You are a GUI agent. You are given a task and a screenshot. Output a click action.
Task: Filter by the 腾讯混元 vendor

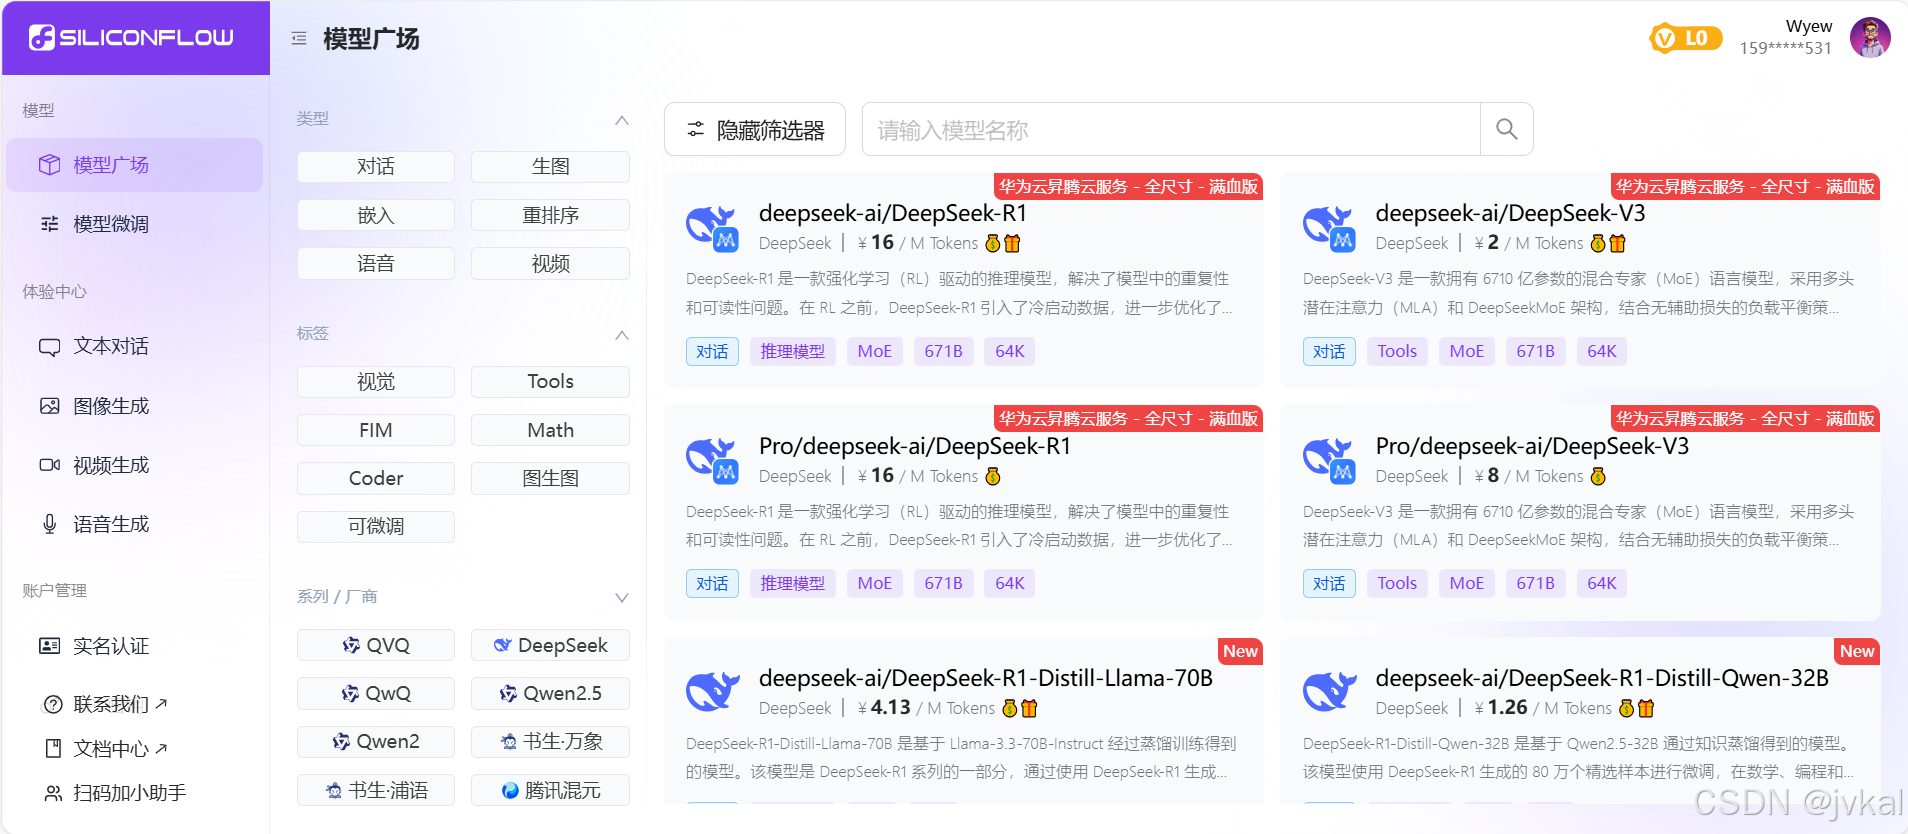coord(550,790)
